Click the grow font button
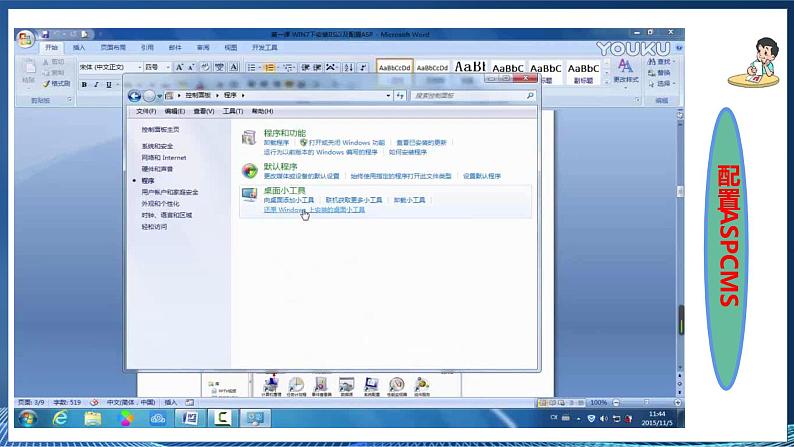Image resolution: width=794 pixels, height=447 pixels. pos(179,67)
